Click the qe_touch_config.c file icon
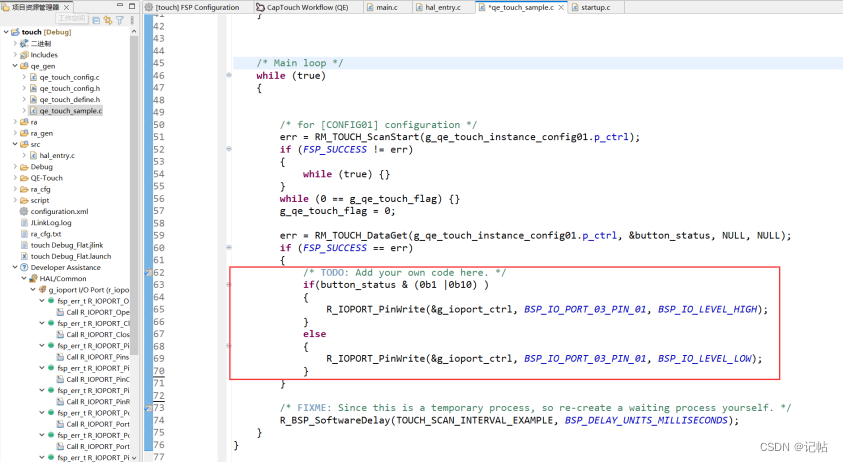The width and height of the screenshot is (843, 462). [33, 77]
